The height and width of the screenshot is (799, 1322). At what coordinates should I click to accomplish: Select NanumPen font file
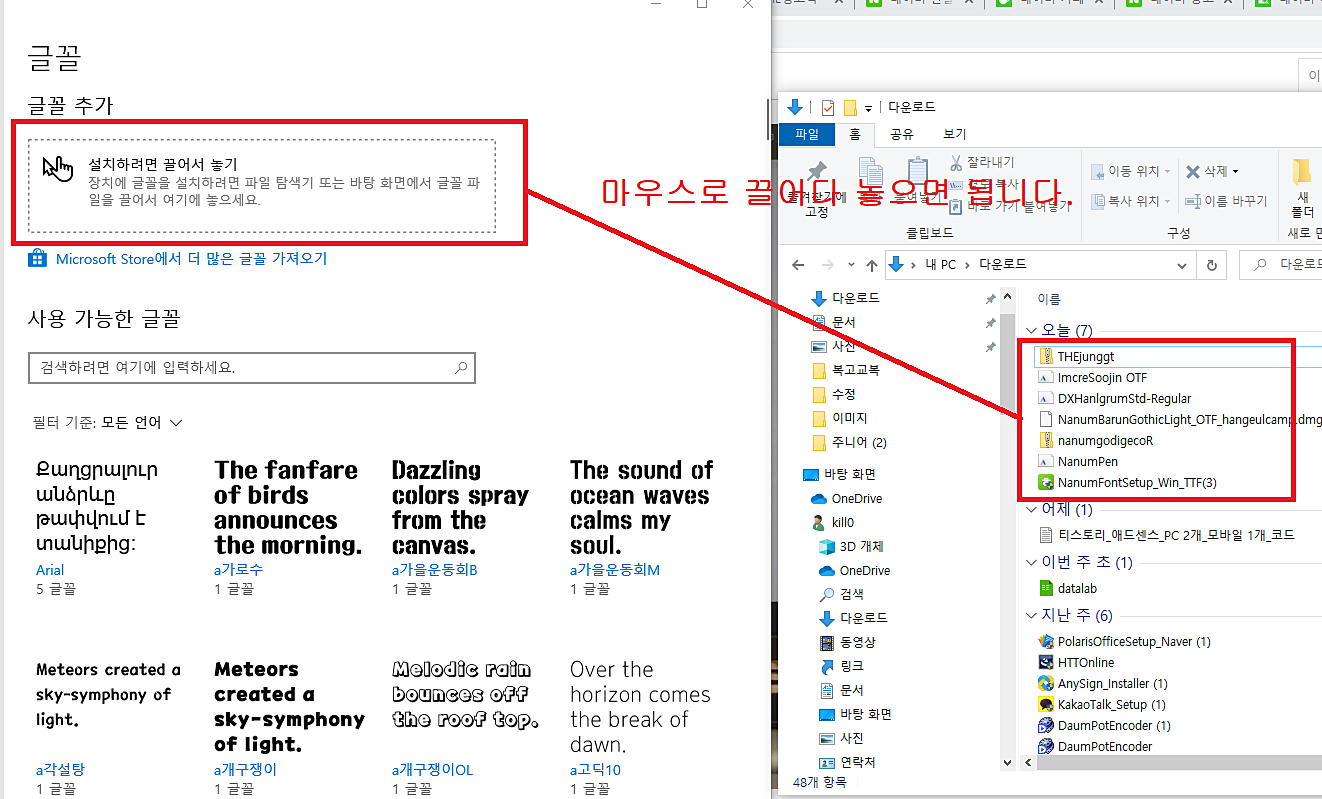coord(1079,461)
